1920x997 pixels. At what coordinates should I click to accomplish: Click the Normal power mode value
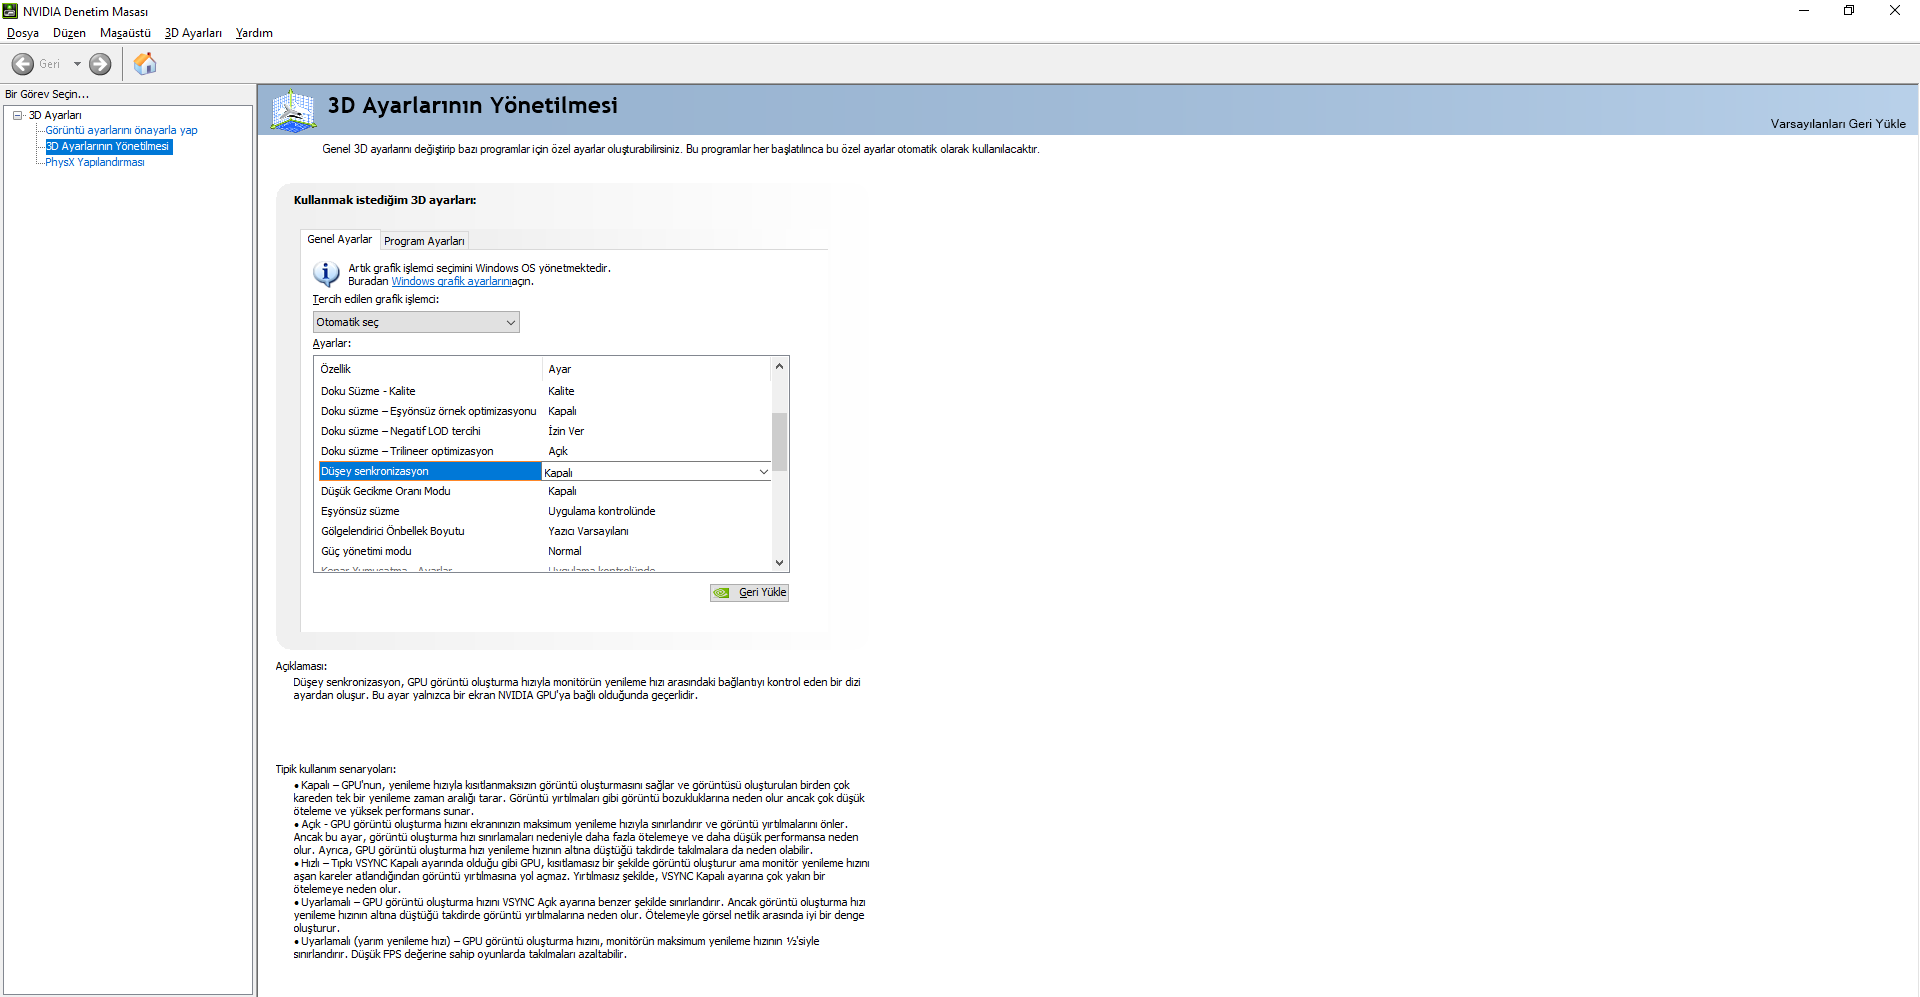tap(564, 551)
